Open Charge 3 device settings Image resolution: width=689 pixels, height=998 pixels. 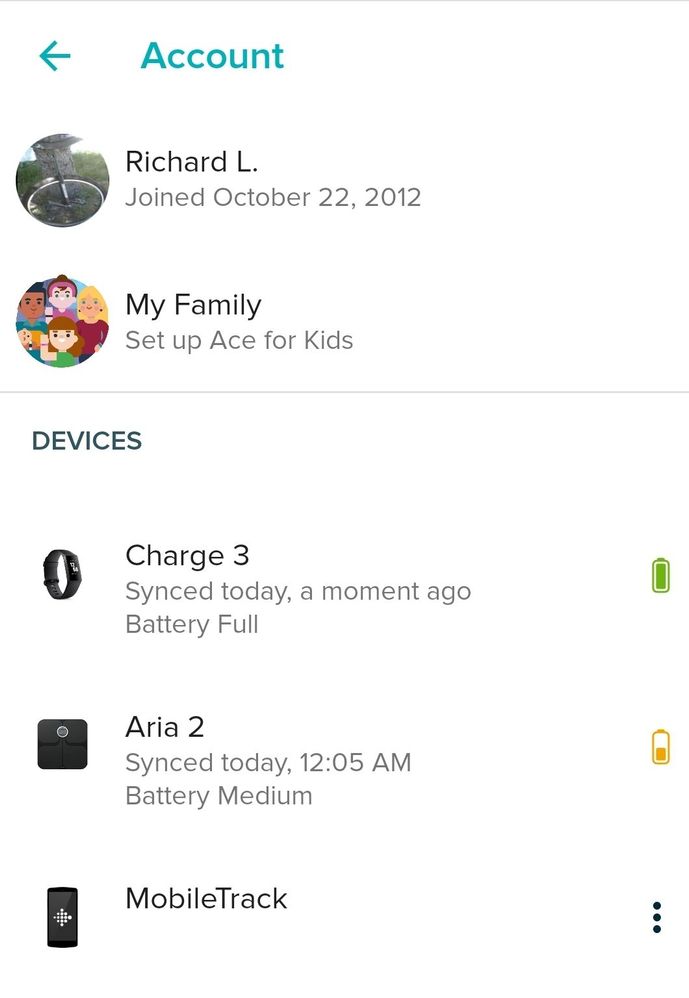tap(187, 556)
